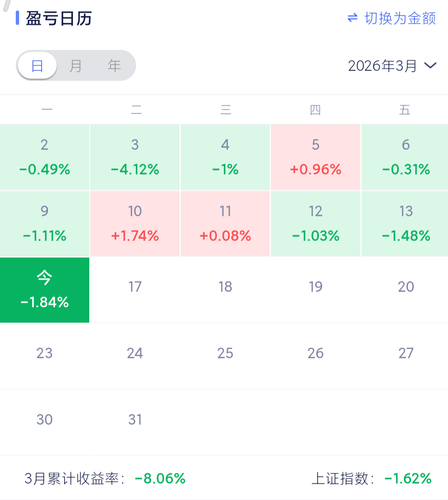Viewport: 448px width, 500px height.
Task: Select today's cell showing -1.84%
Action: coord(45,290)
